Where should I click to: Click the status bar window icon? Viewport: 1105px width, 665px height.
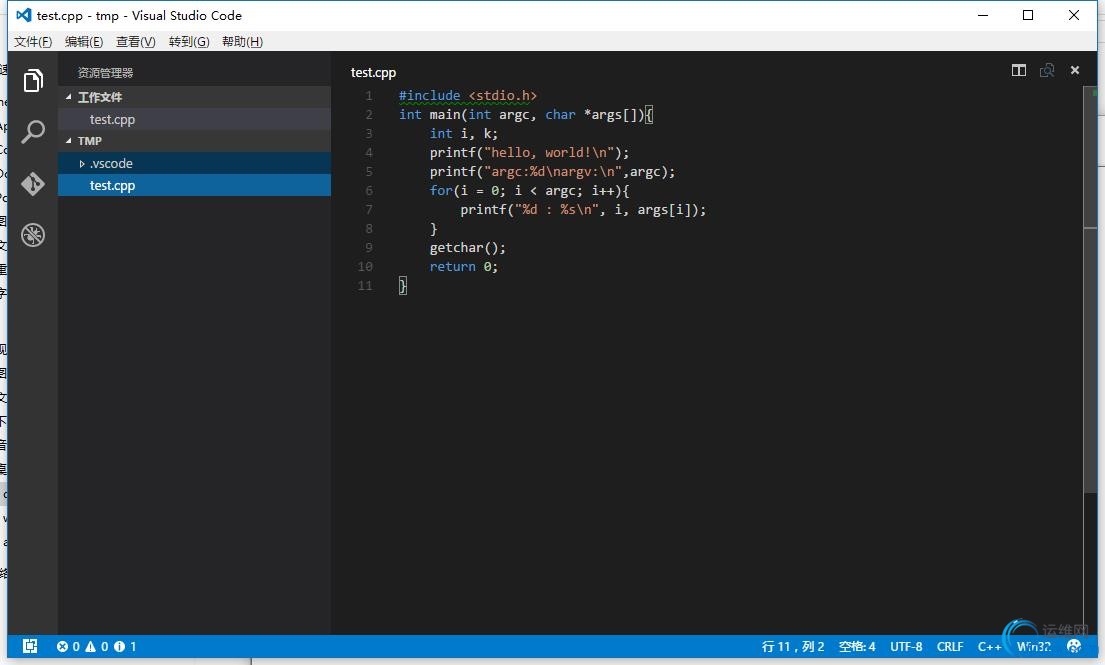tap(30, 646)
